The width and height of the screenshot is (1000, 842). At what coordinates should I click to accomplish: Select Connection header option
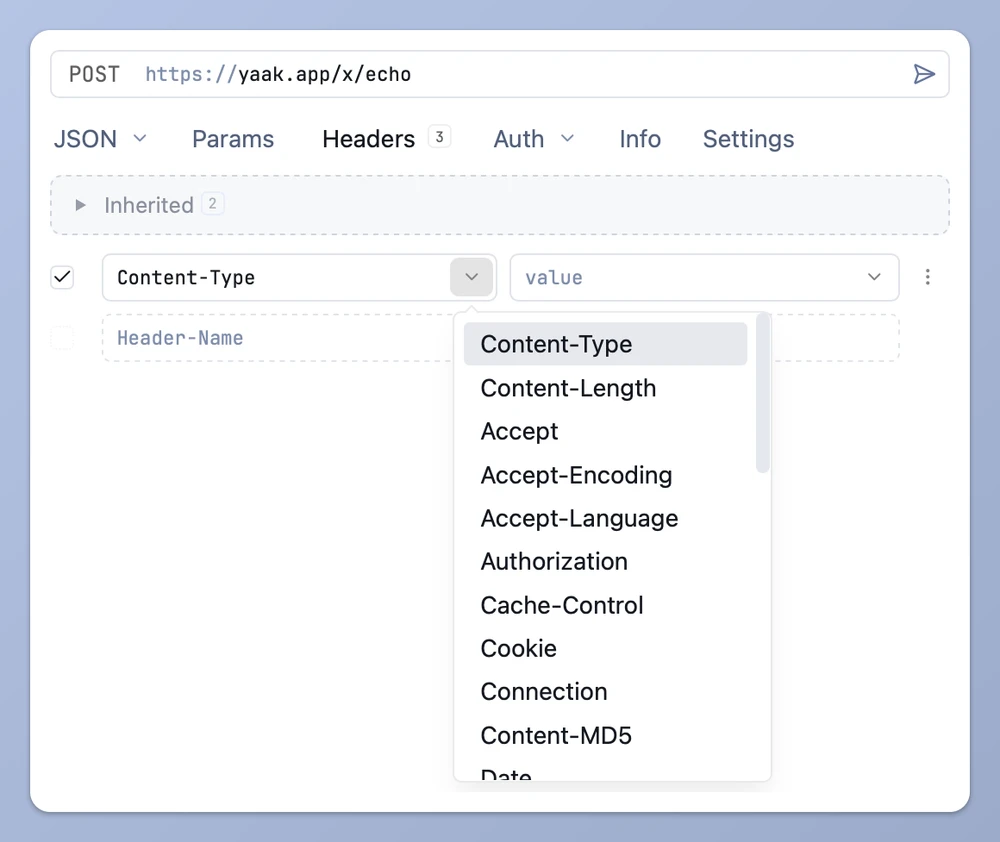click(605, 692)
